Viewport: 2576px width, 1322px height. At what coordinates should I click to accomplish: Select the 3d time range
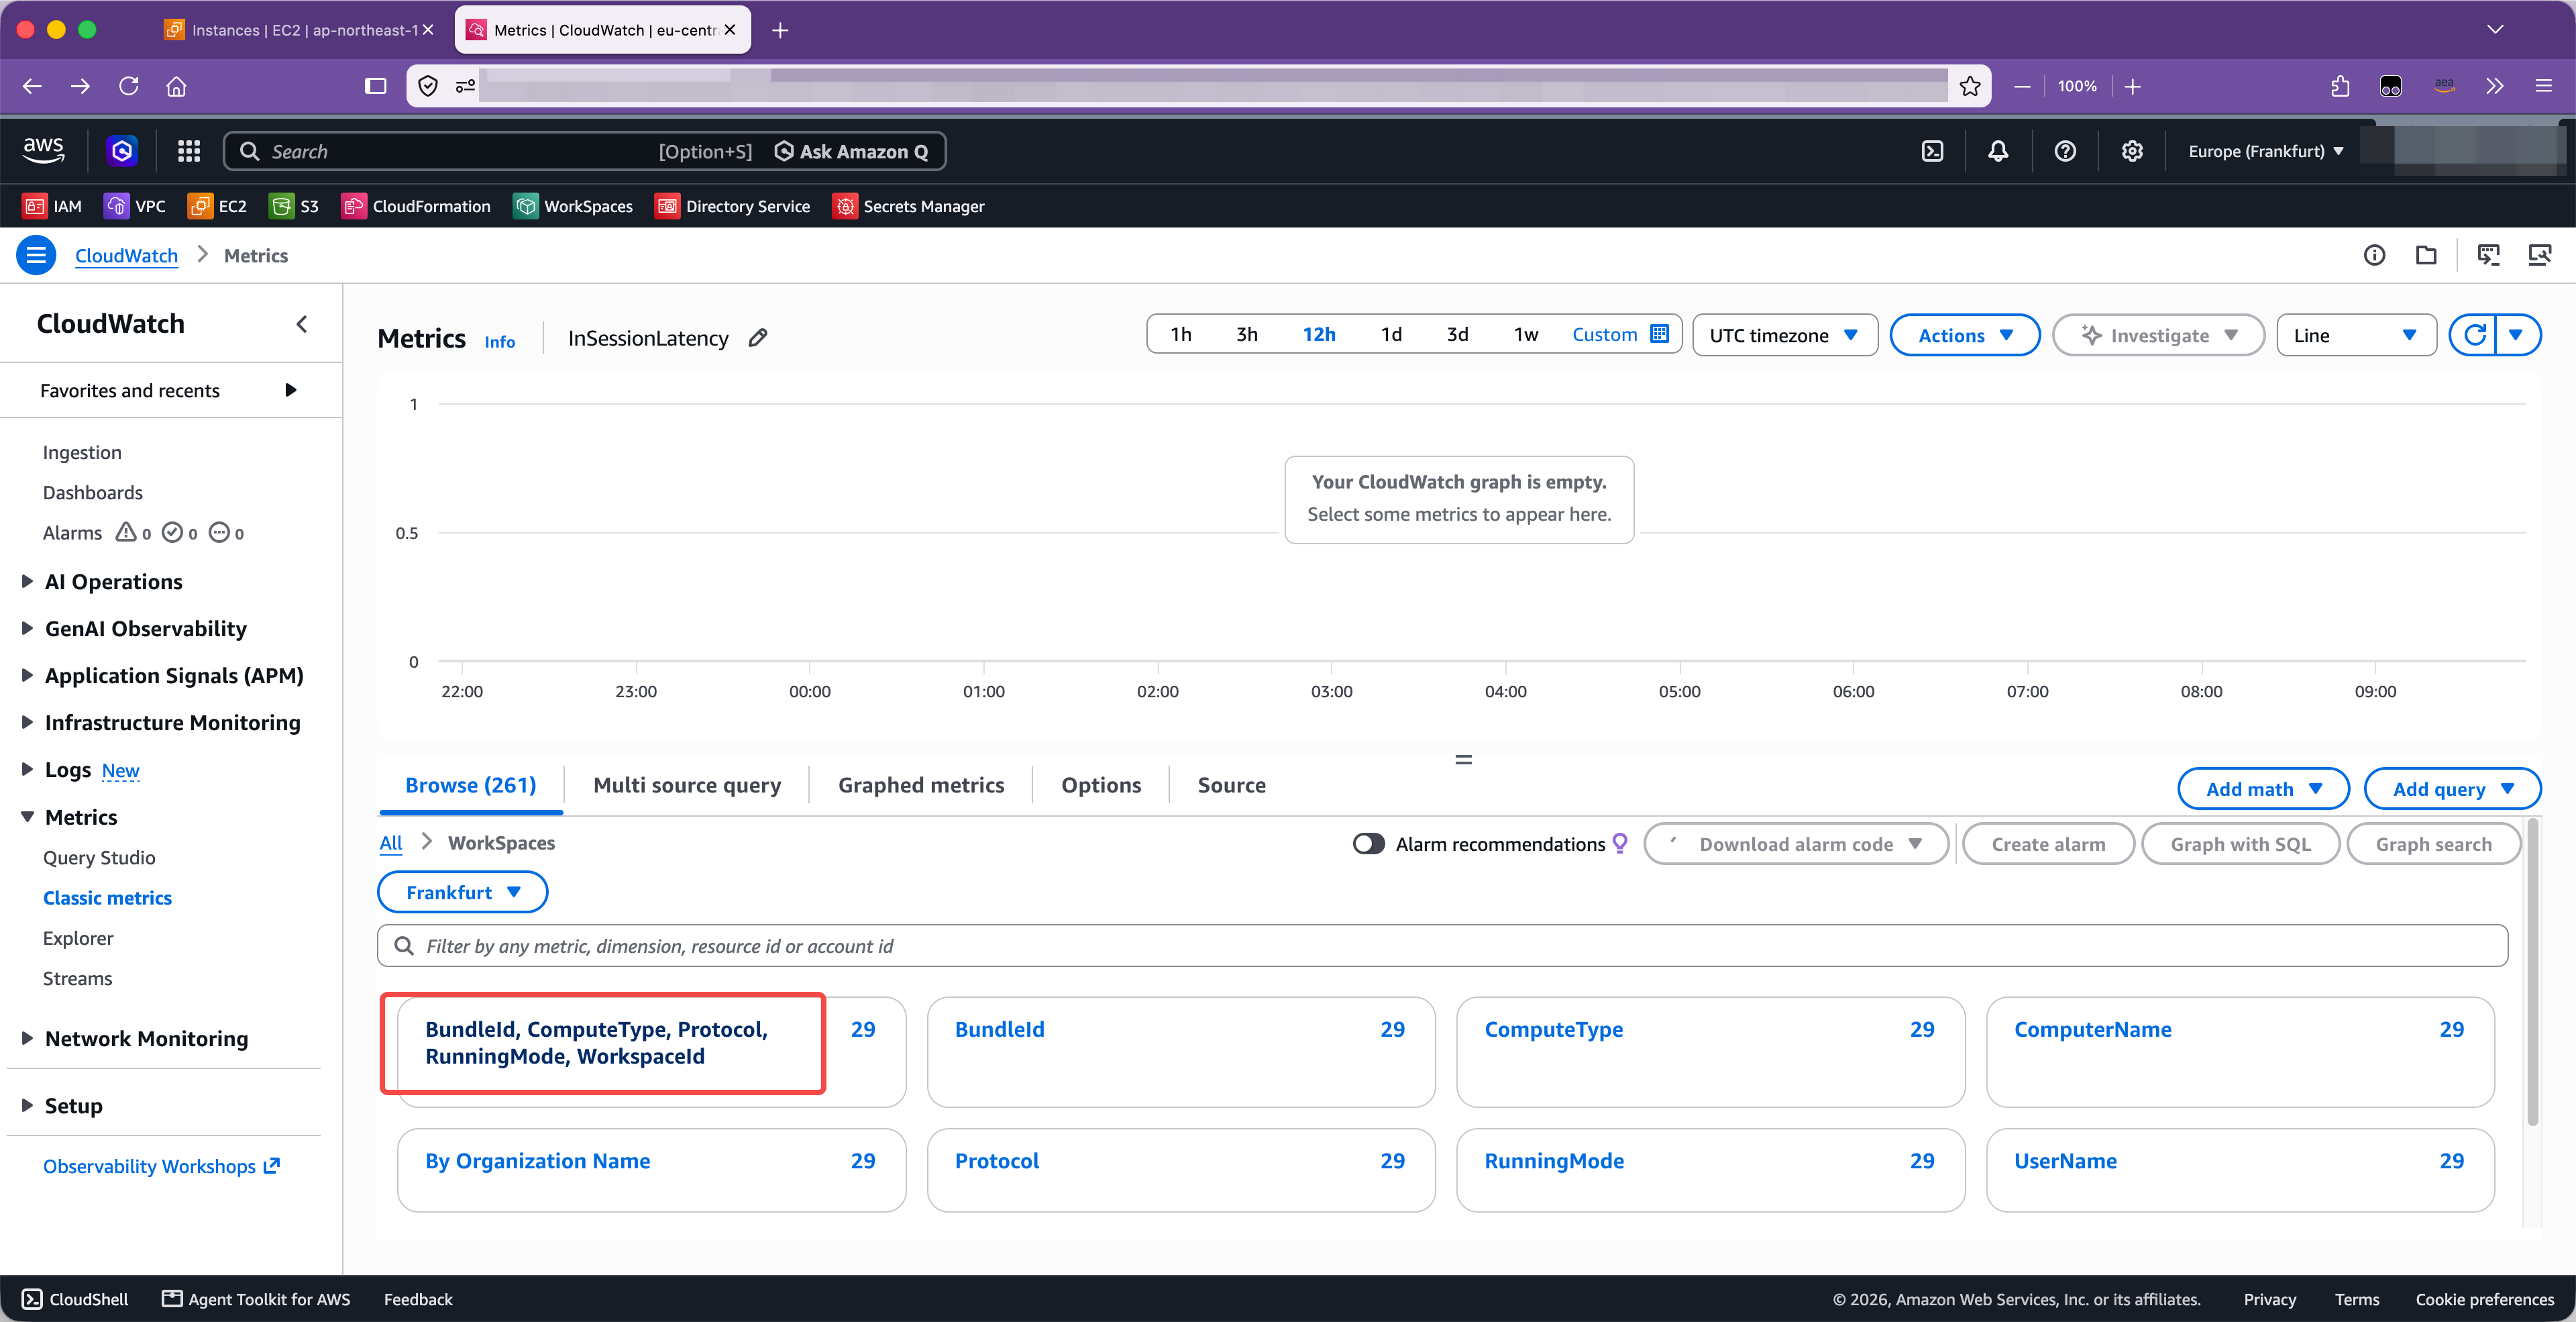click(1457, 335)
